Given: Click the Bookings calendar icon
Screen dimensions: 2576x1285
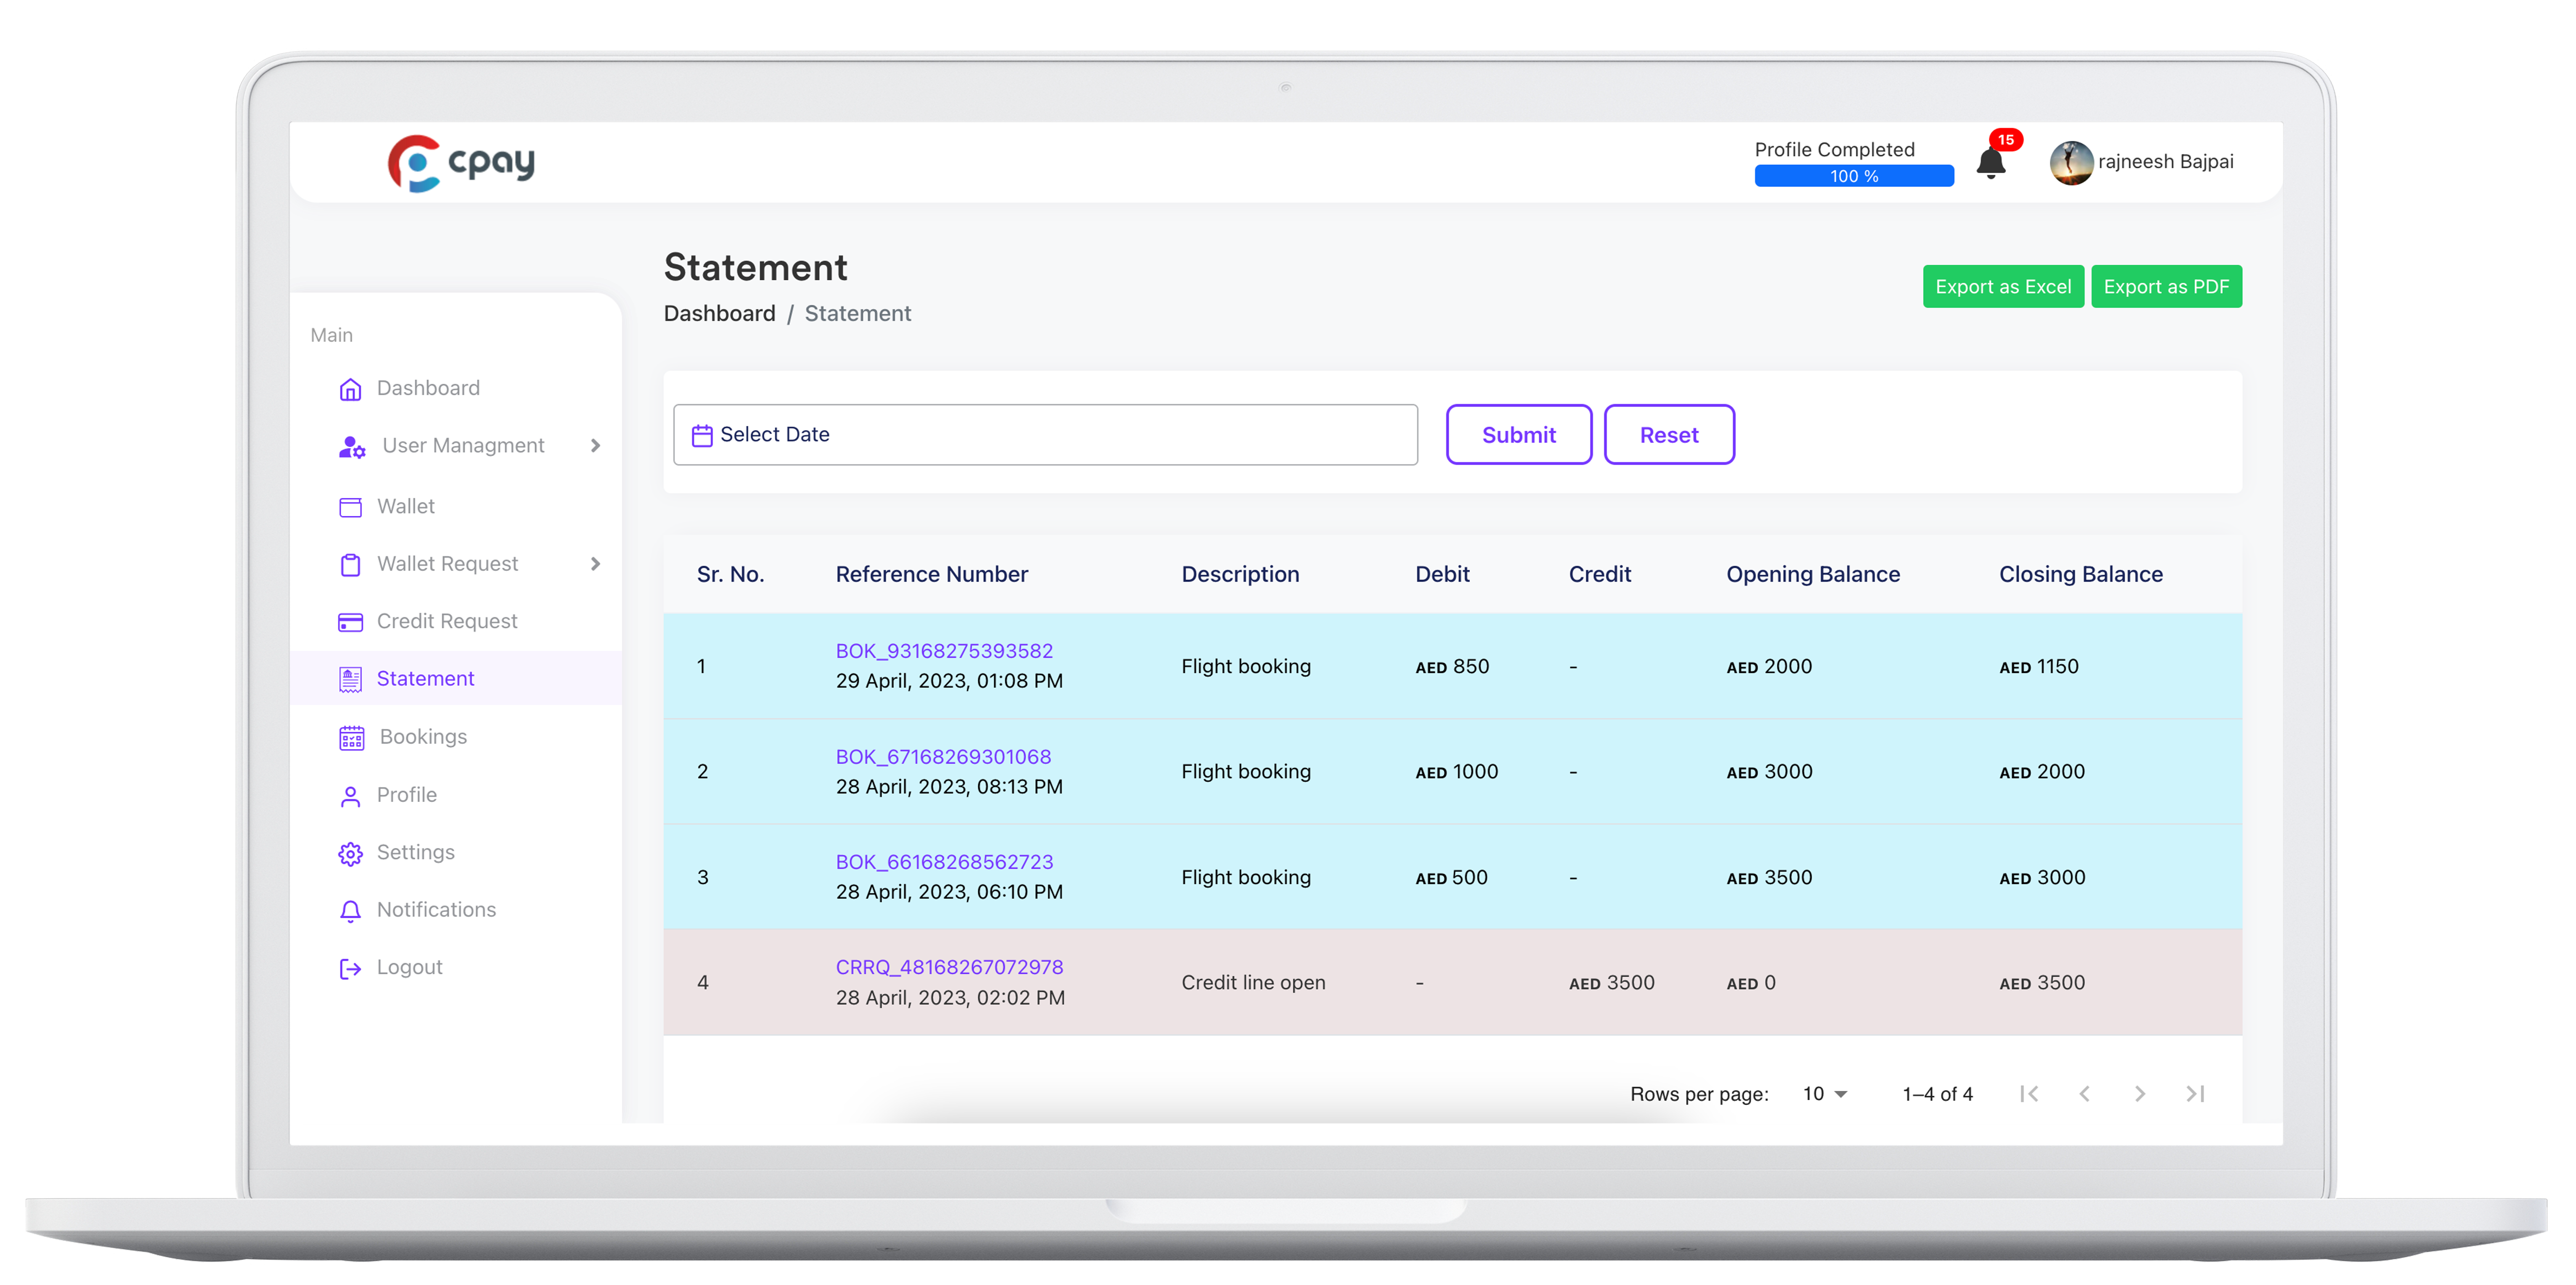Looking at the screenshot, I should pos(352,738).
